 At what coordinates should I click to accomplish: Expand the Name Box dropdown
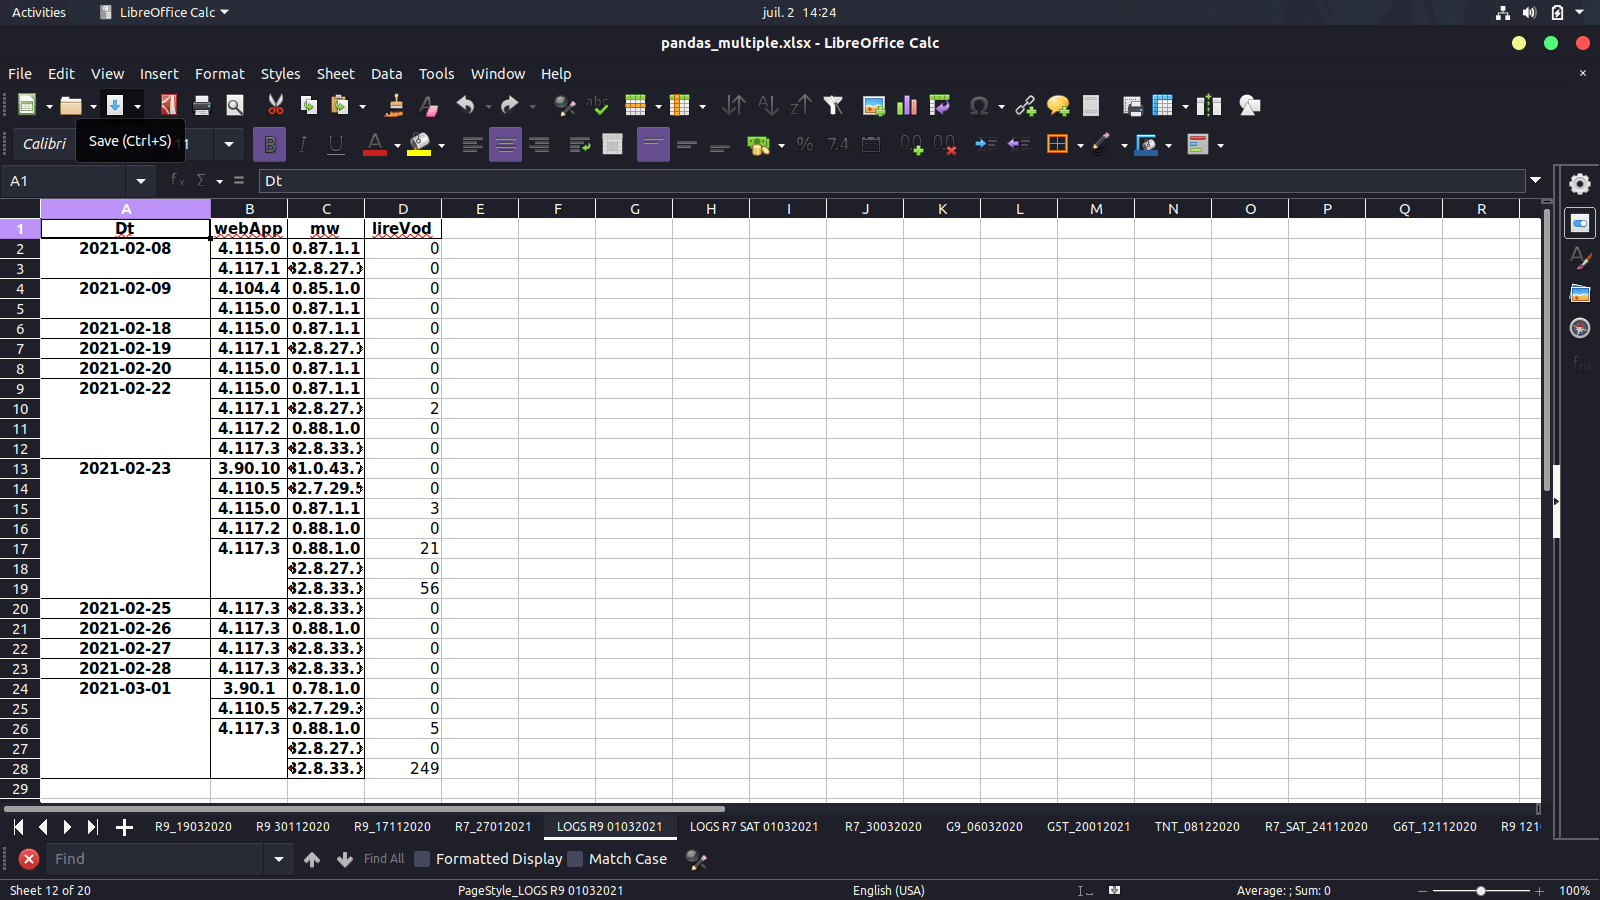(141, 181)
